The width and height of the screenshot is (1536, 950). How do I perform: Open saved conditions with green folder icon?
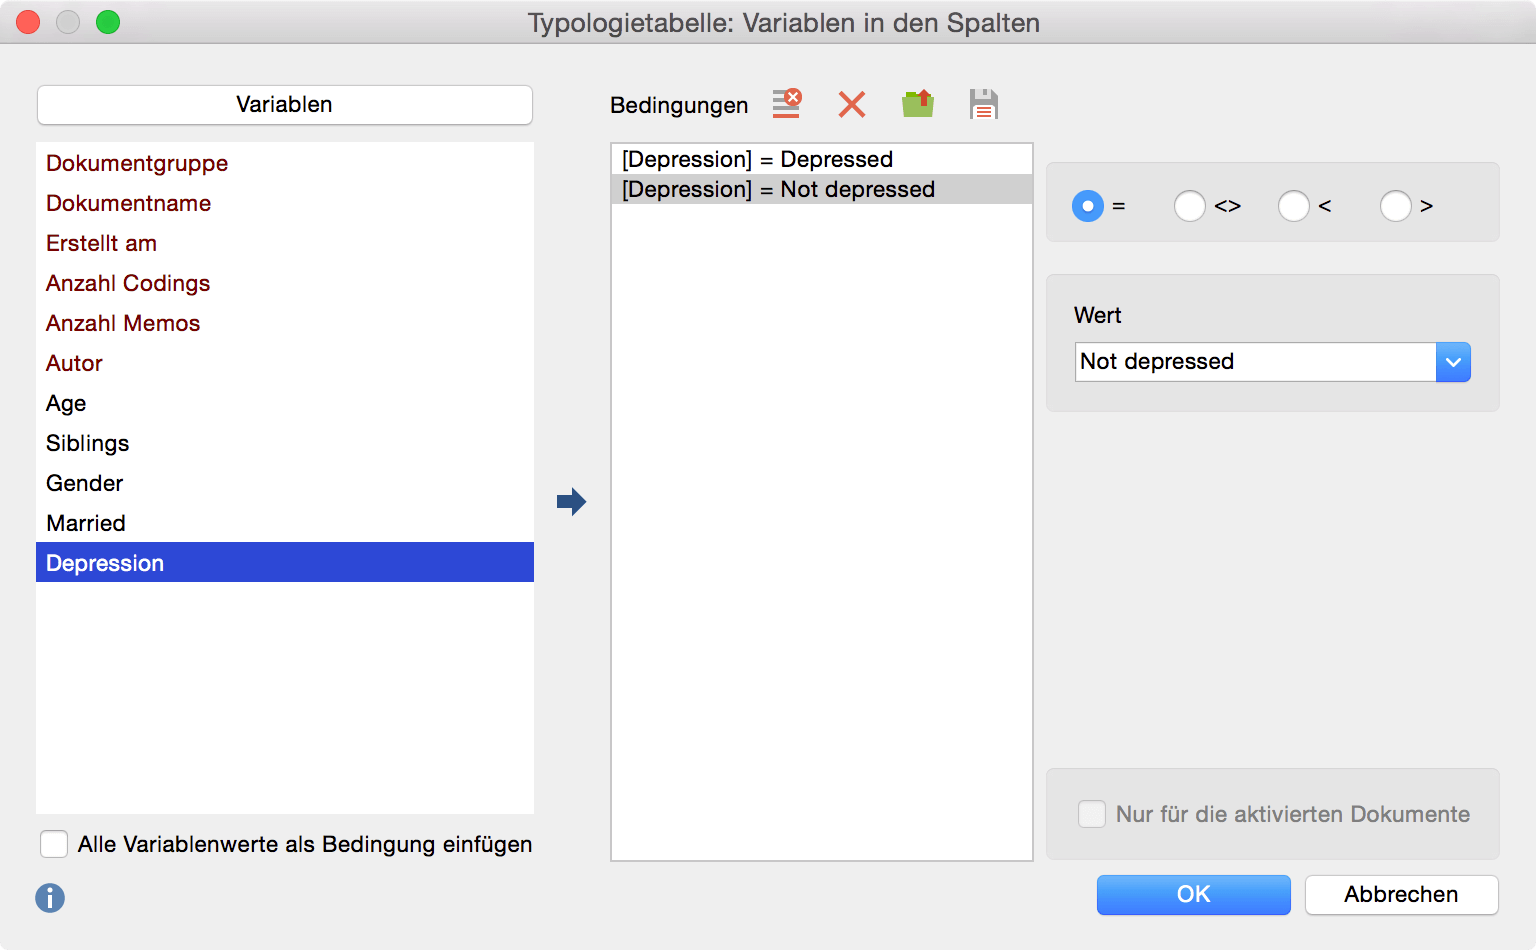918,104
